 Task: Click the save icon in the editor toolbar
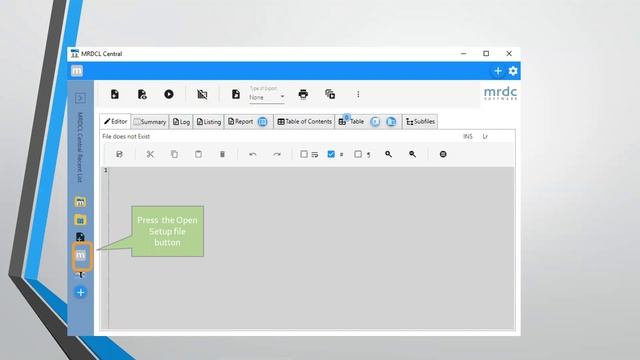(119, 154)
